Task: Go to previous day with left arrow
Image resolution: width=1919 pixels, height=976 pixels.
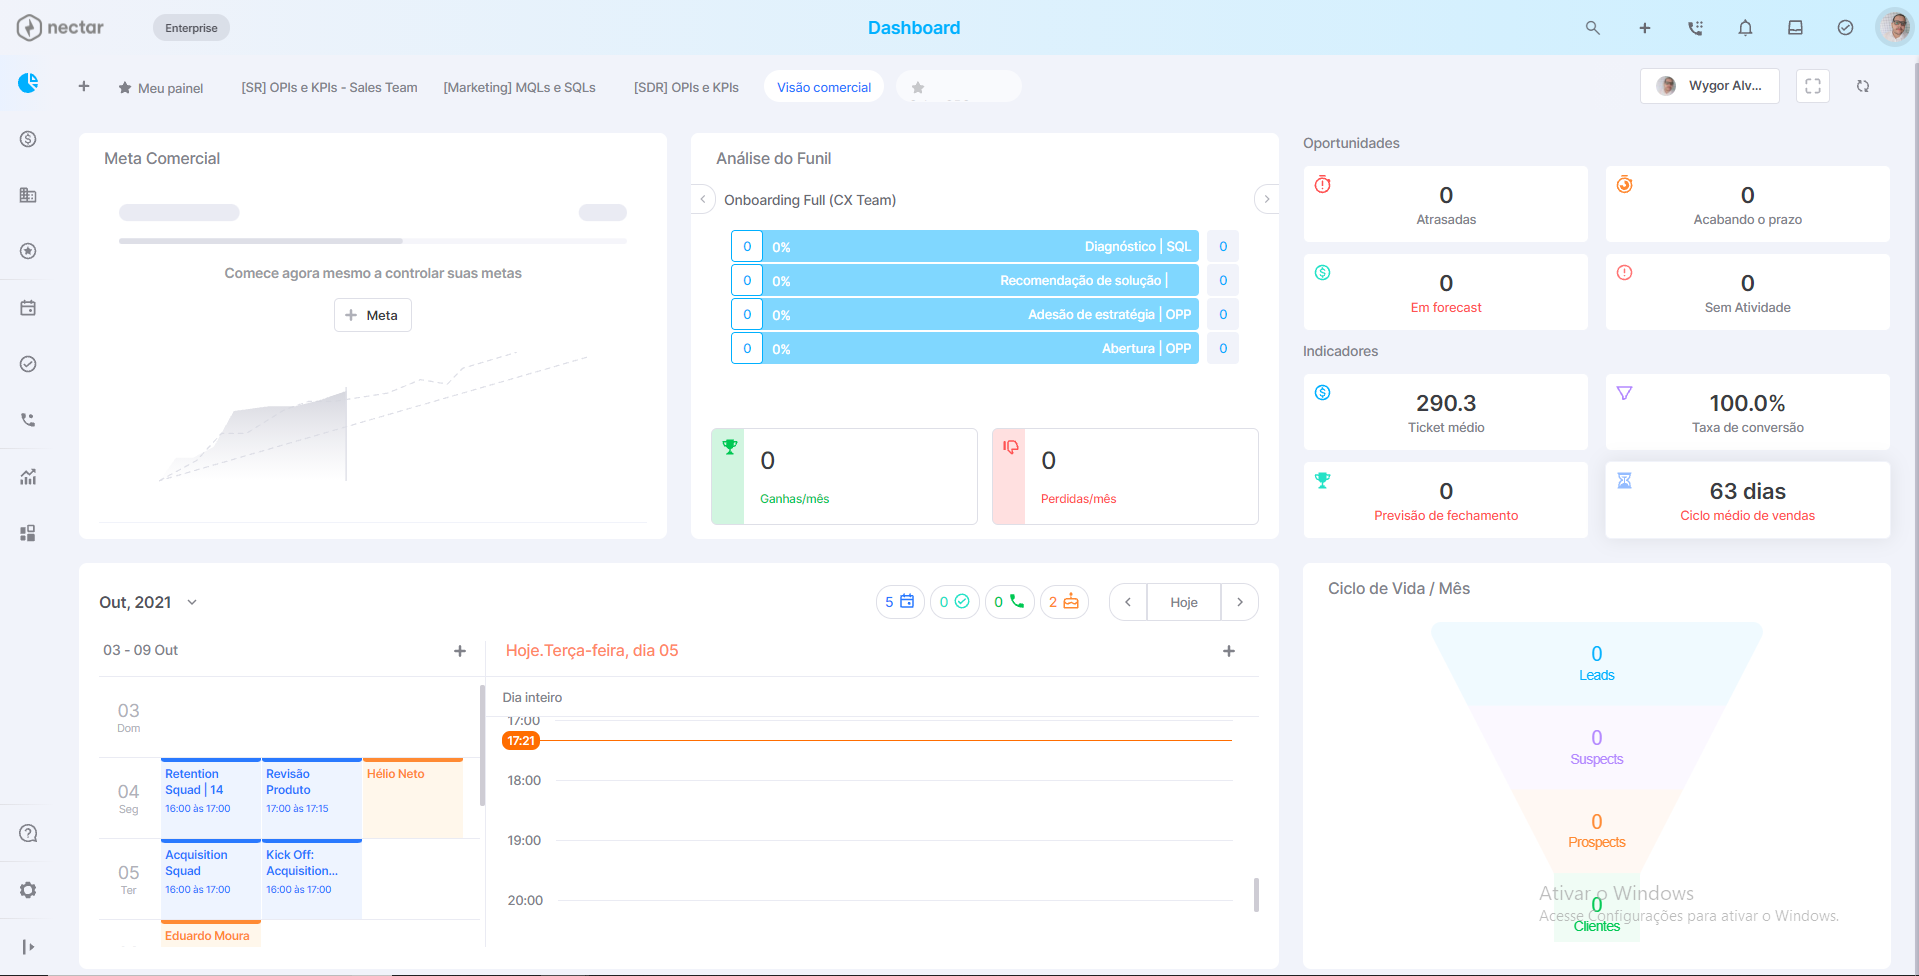Action: [x=1128, y=602]
